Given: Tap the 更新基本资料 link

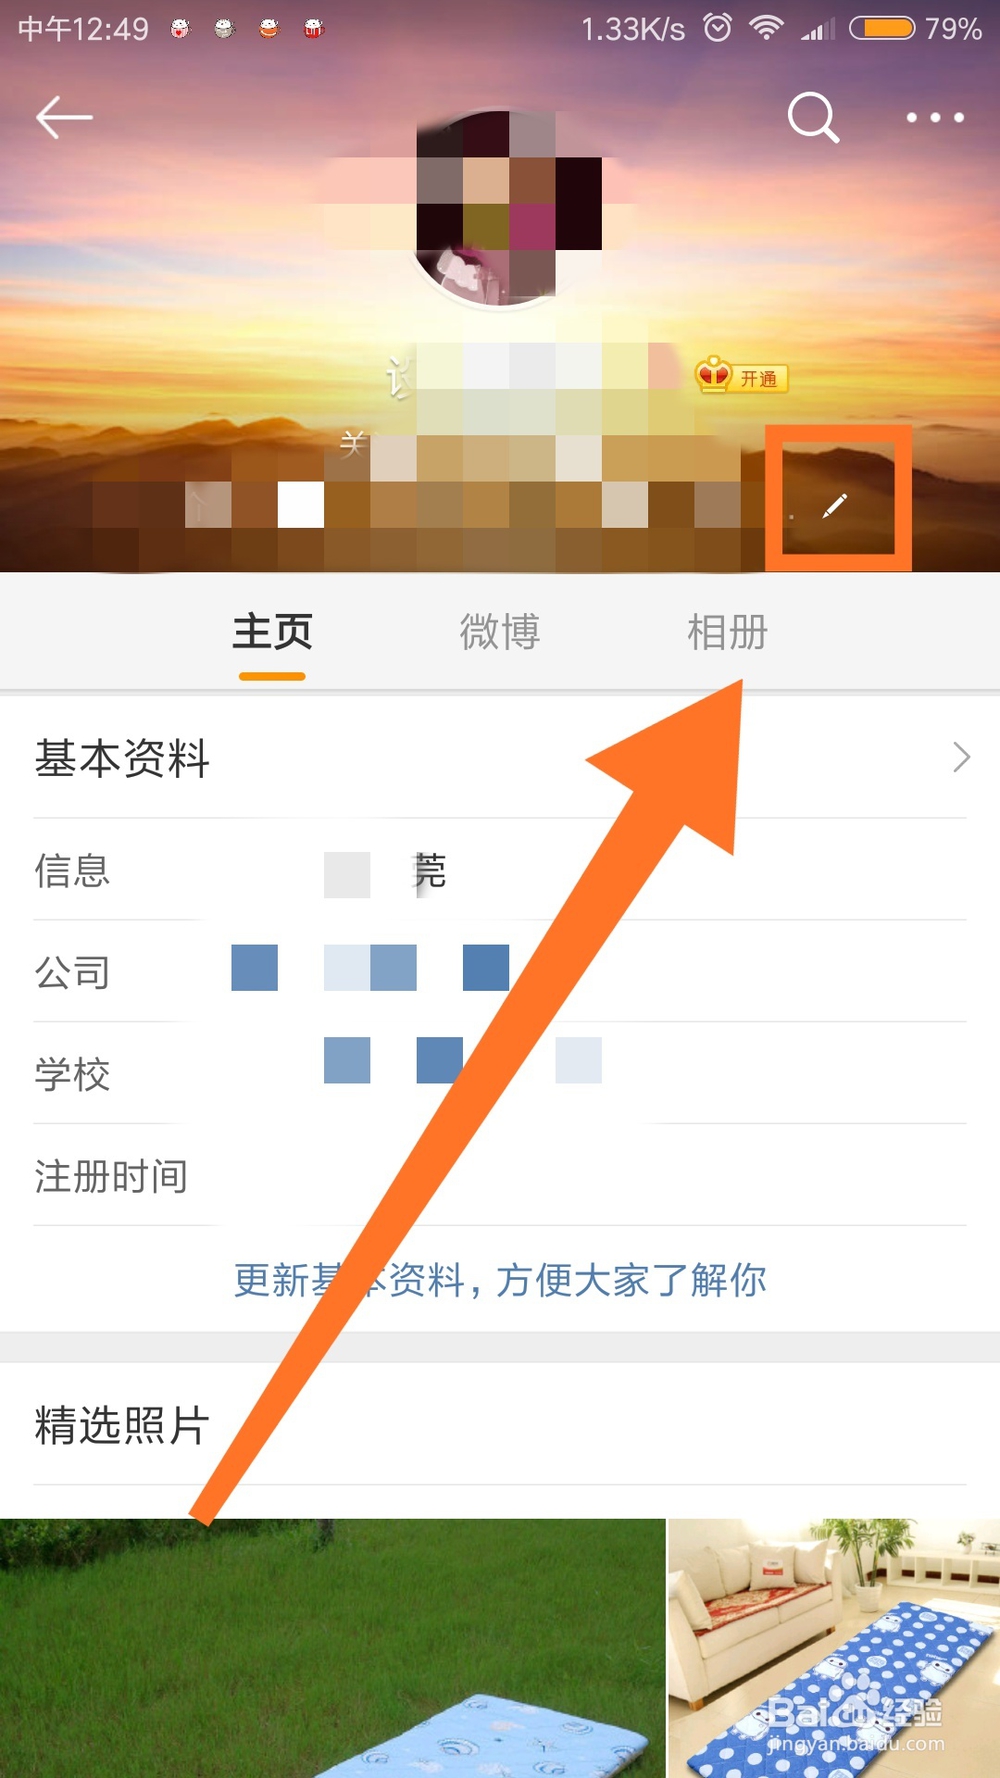Looking at the screenshot, I should pyautogui.click(x=500, y=1279).
